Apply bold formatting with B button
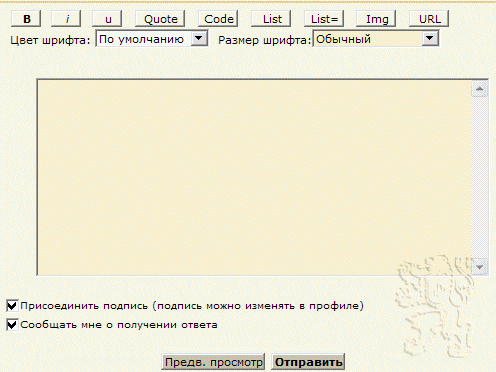This screenshot has height=372, width=496. coord(26,19)
